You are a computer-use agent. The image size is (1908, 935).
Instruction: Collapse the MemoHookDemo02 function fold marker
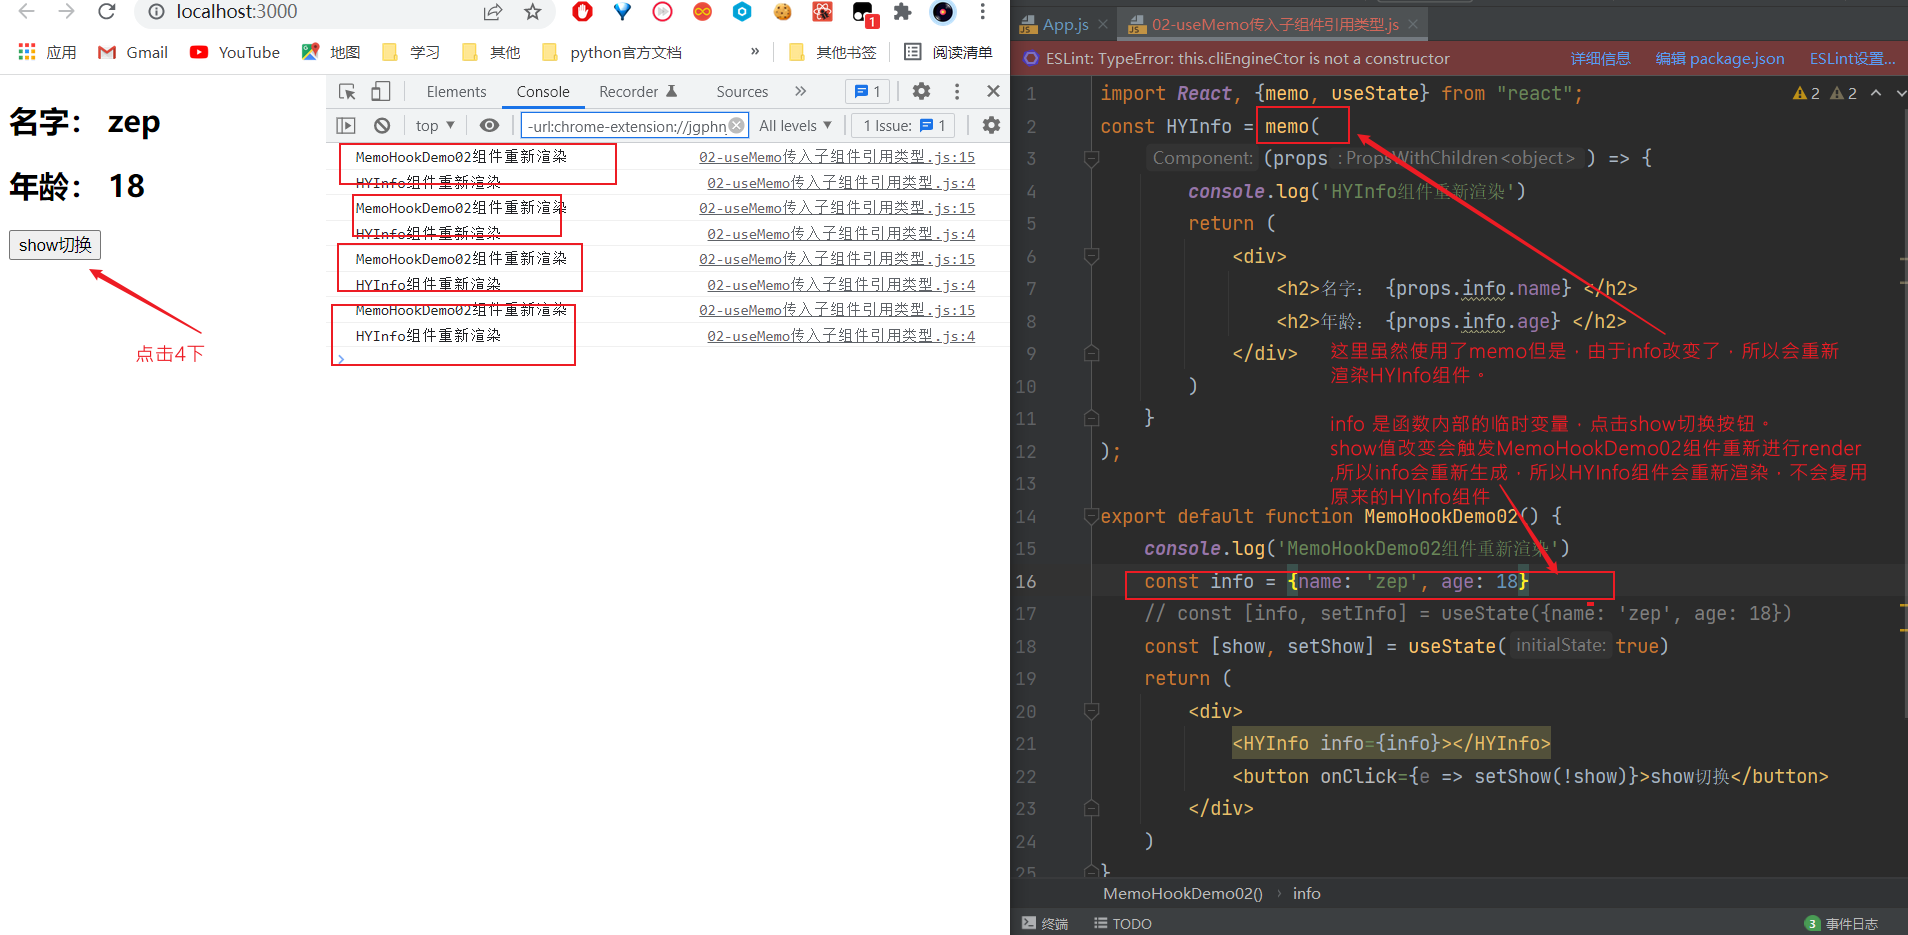point(1092,516)
